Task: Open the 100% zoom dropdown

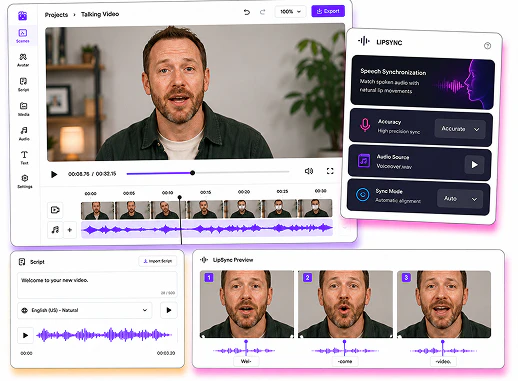Action: [x=290, y=12]
